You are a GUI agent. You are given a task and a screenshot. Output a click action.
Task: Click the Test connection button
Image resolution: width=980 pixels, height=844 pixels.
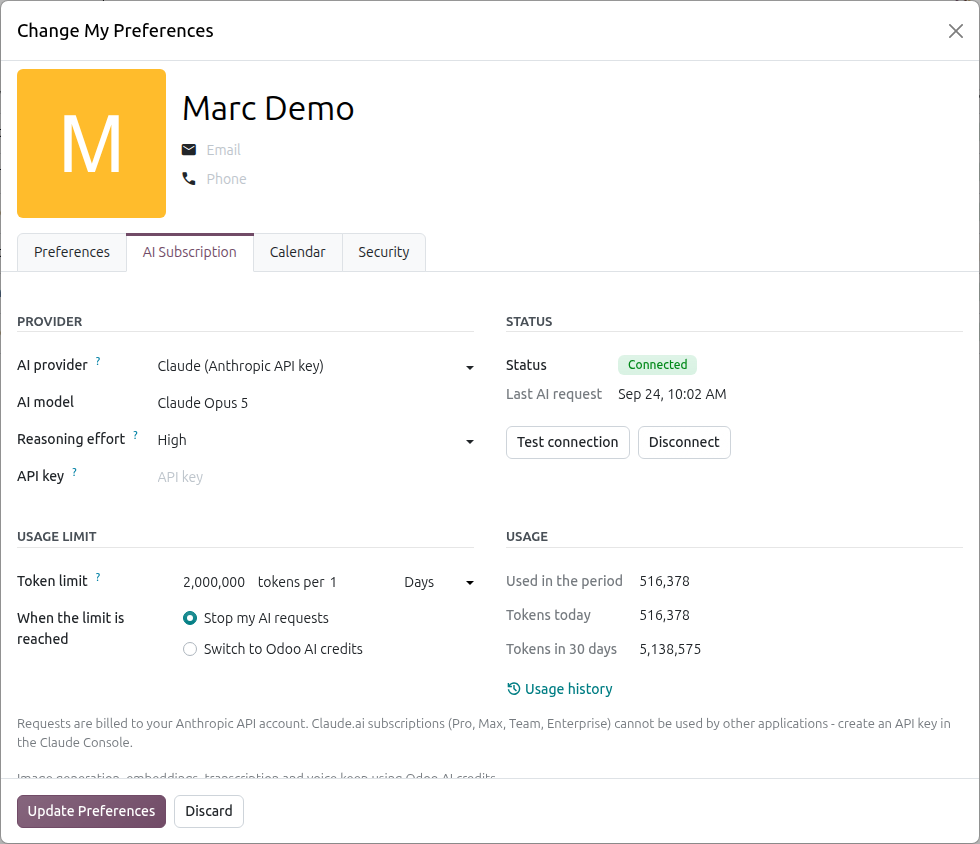point(568,442)
